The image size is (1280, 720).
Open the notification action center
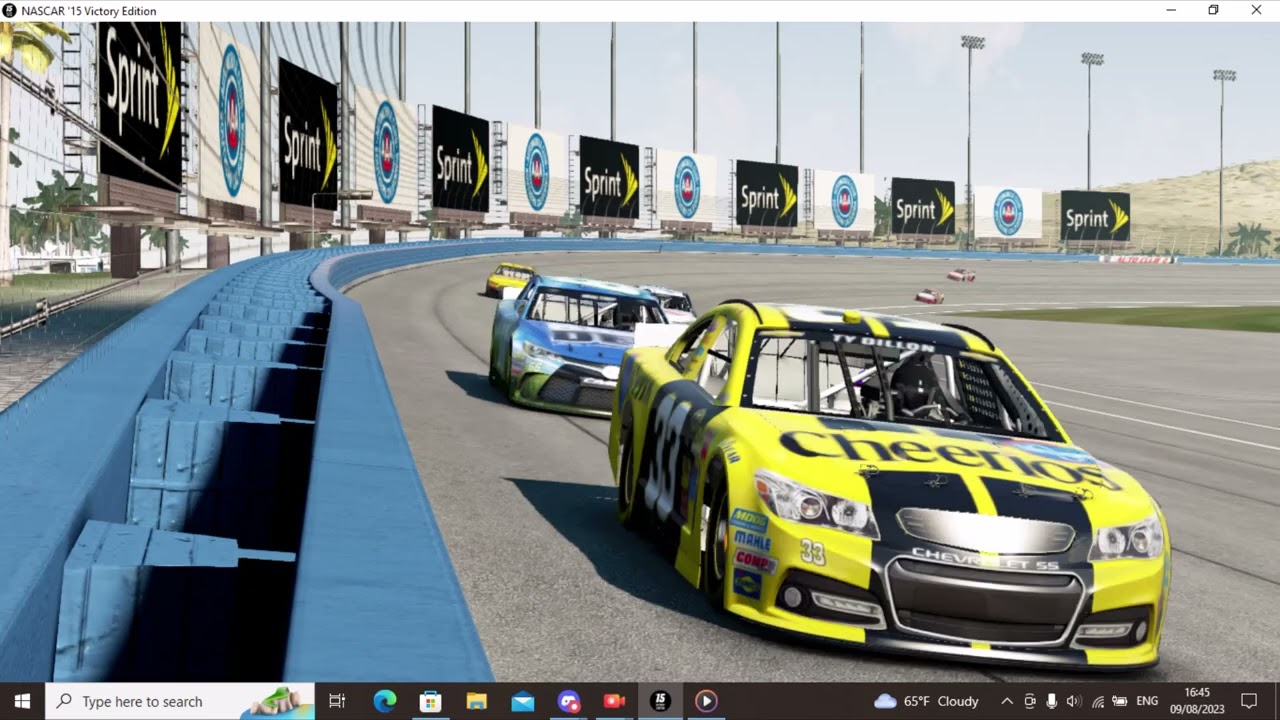click(1248, 701)
